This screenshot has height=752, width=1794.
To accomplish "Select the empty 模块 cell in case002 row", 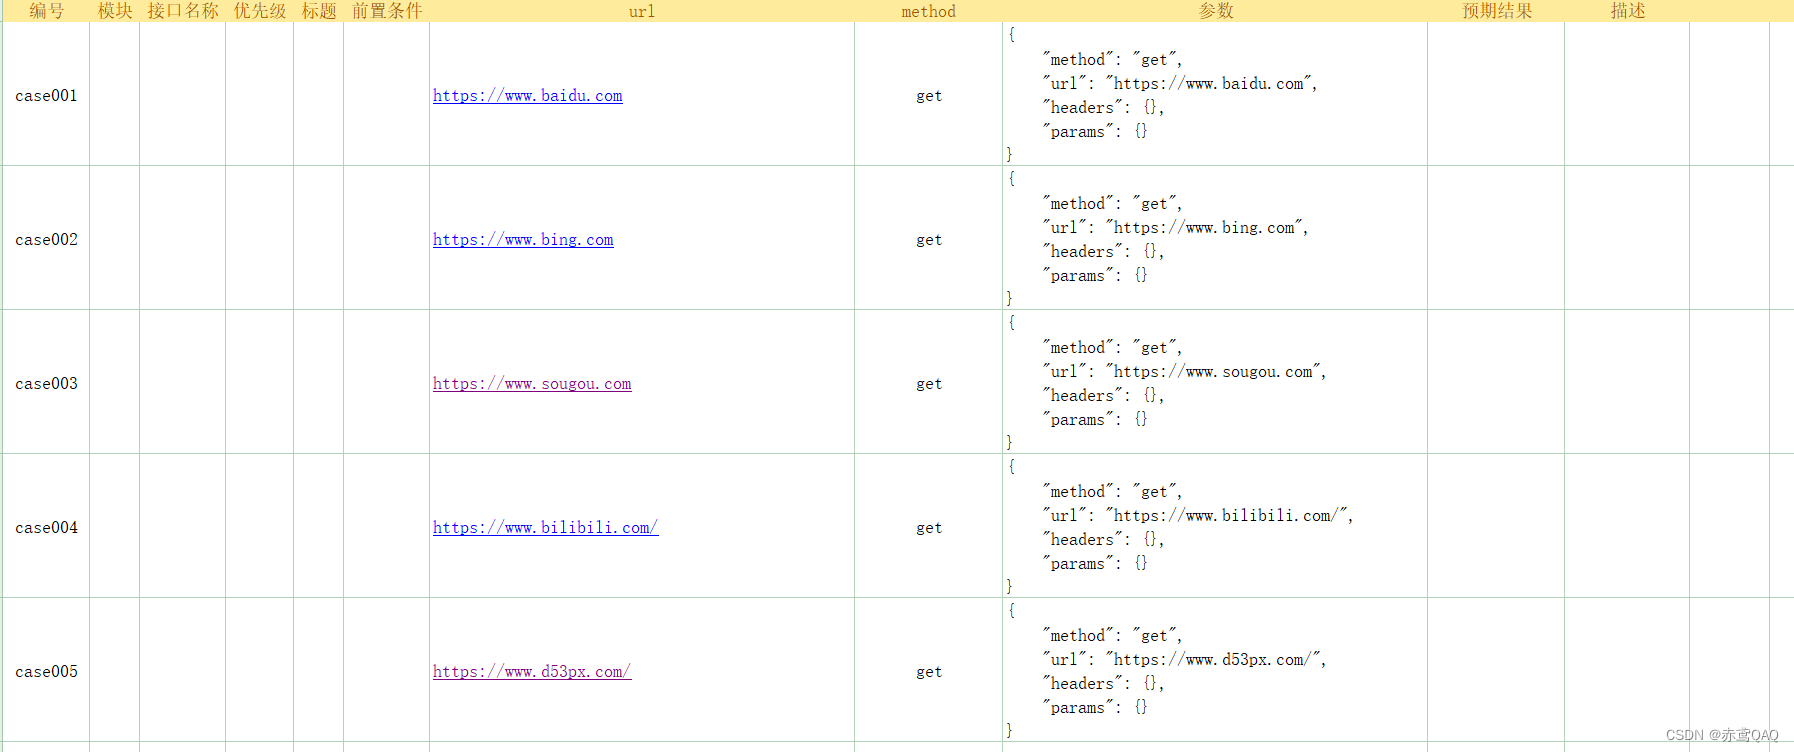I will pos(115,238).
